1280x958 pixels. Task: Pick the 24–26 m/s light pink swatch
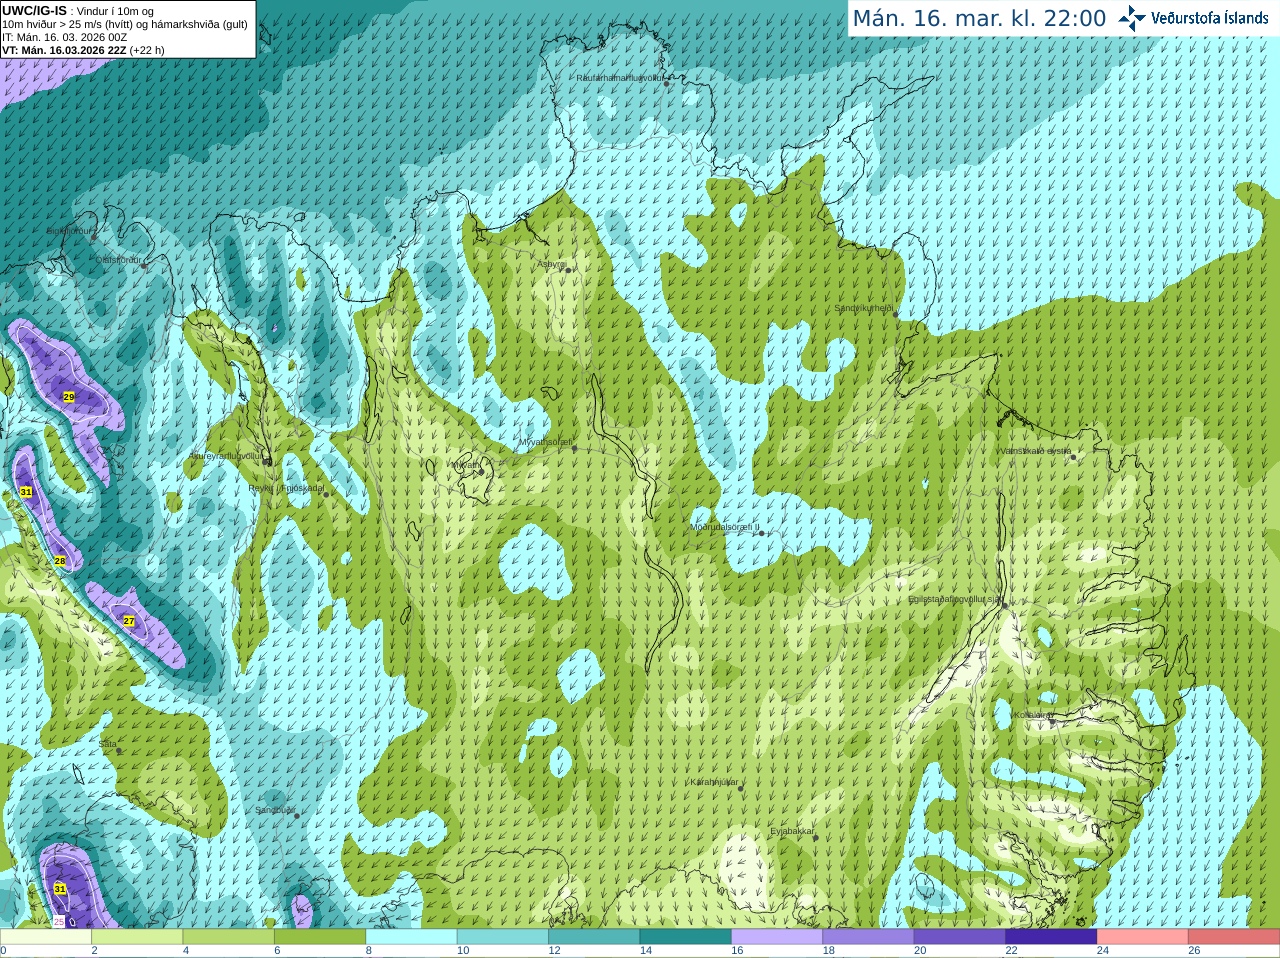click(1143, 936)
